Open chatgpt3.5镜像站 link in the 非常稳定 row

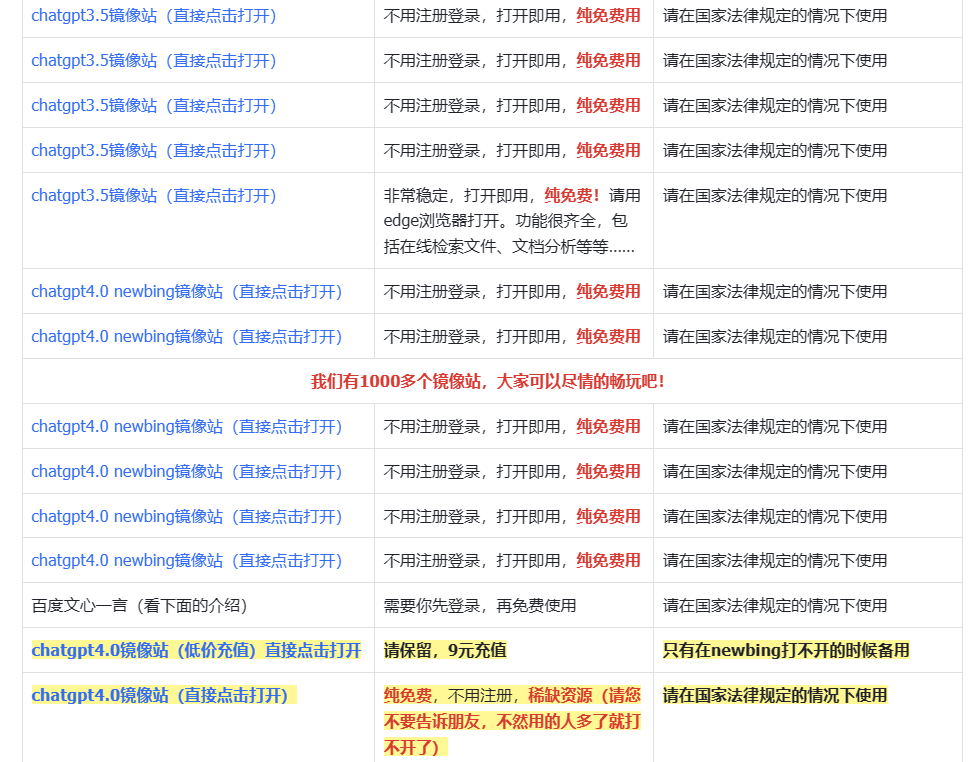point(154,195)
